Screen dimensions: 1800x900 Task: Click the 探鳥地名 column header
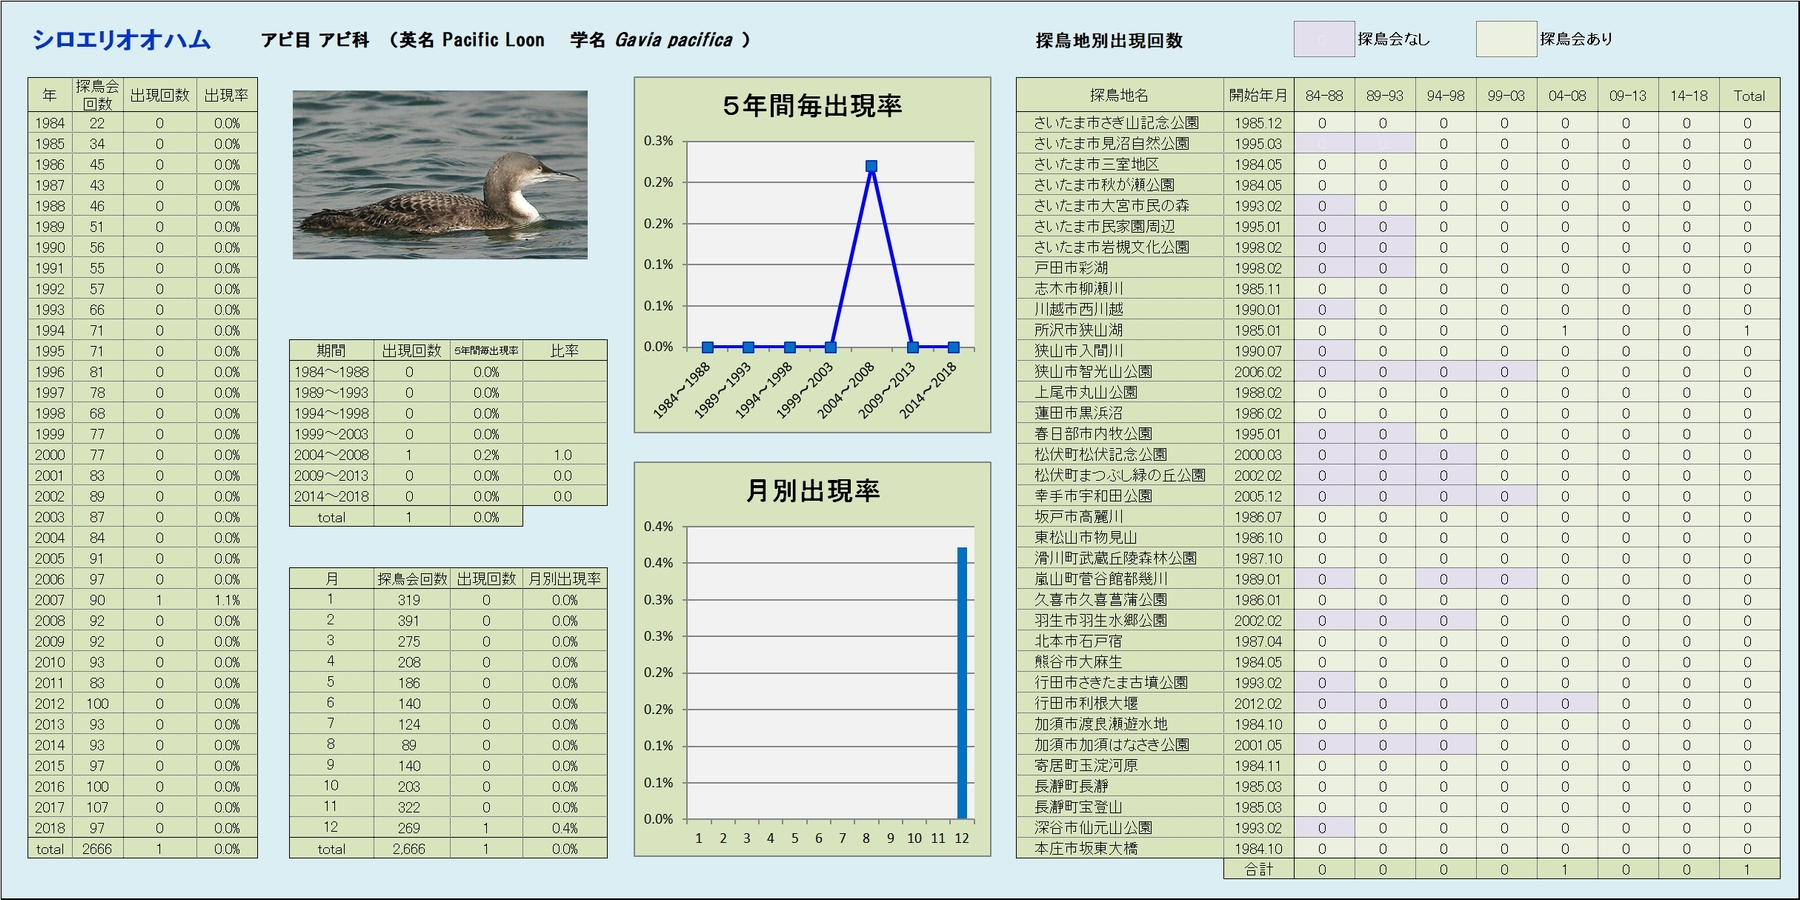coord(1119,96)
